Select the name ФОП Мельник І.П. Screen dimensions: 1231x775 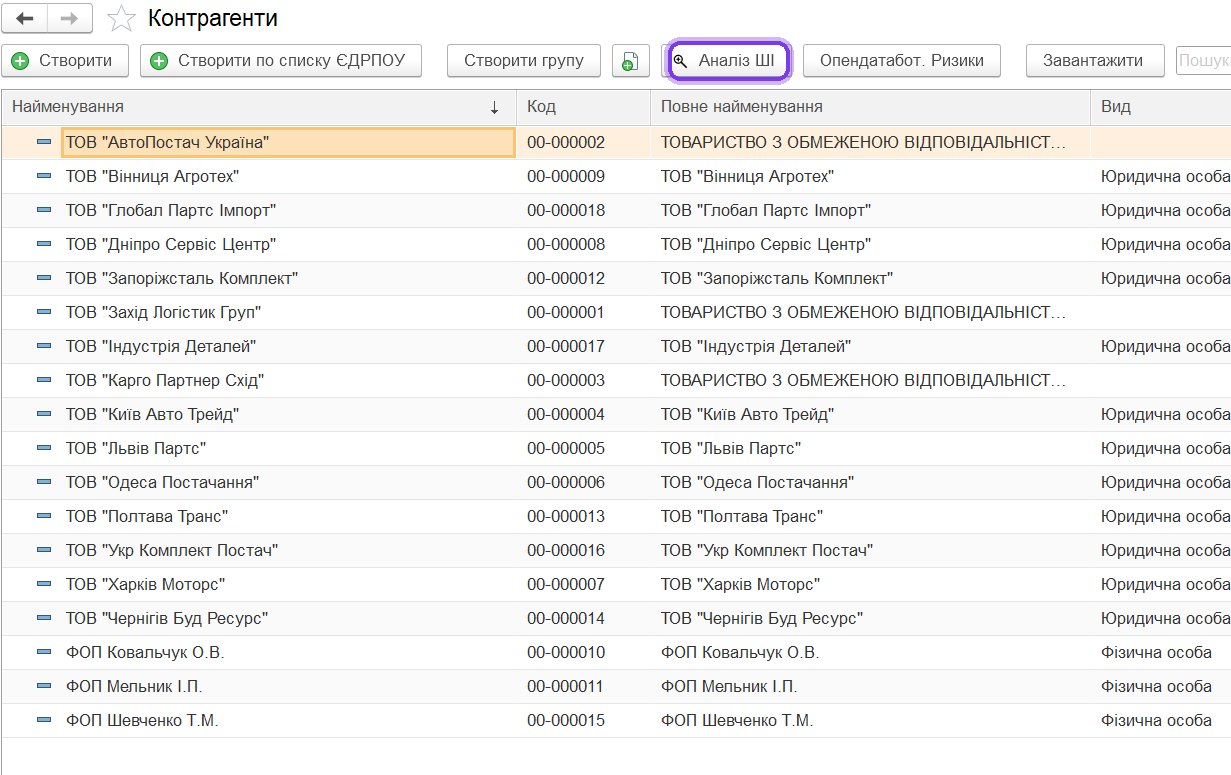pos(134,687)
